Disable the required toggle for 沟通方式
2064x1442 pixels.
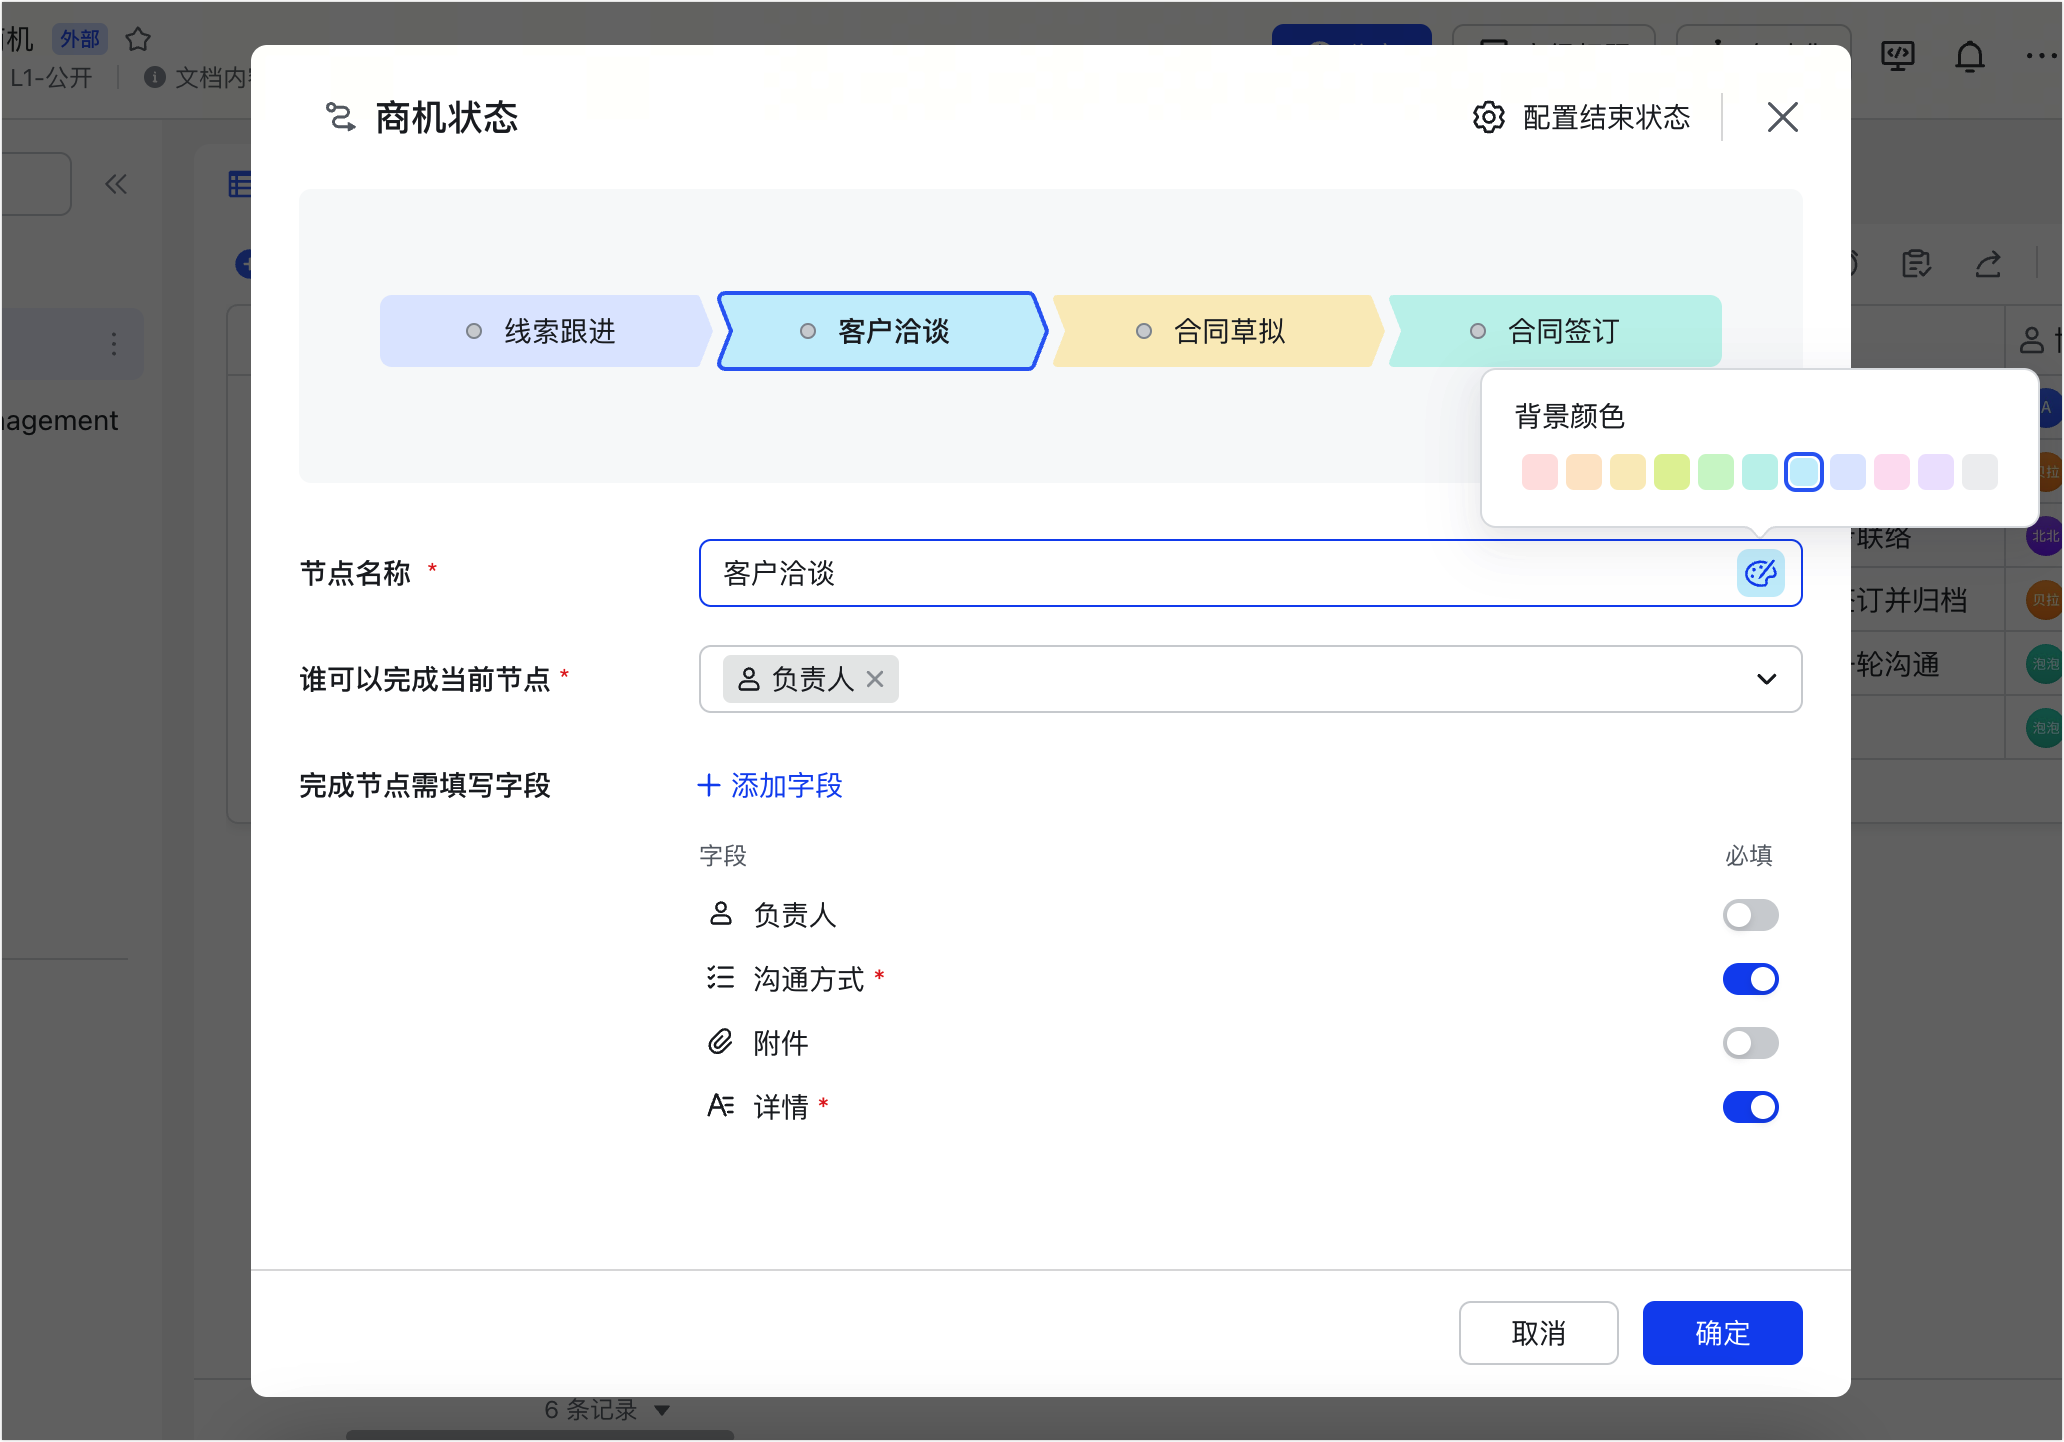[1750, 978]
